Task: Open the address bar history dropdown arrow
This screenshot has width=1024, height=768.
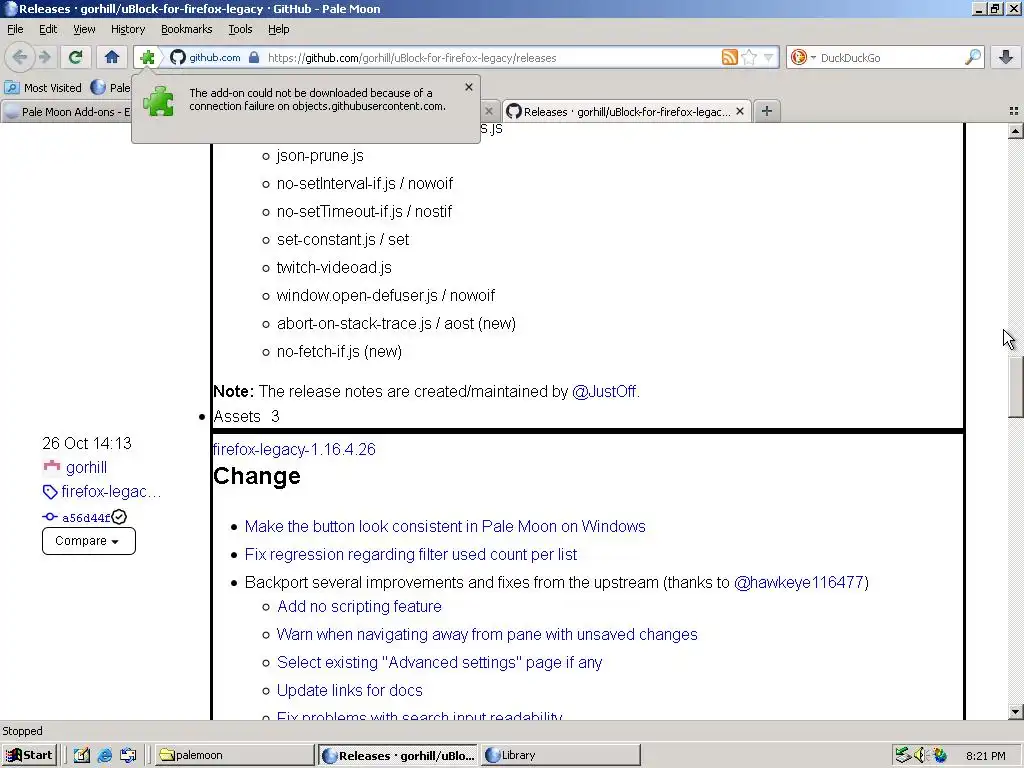Action: point(768,57)
